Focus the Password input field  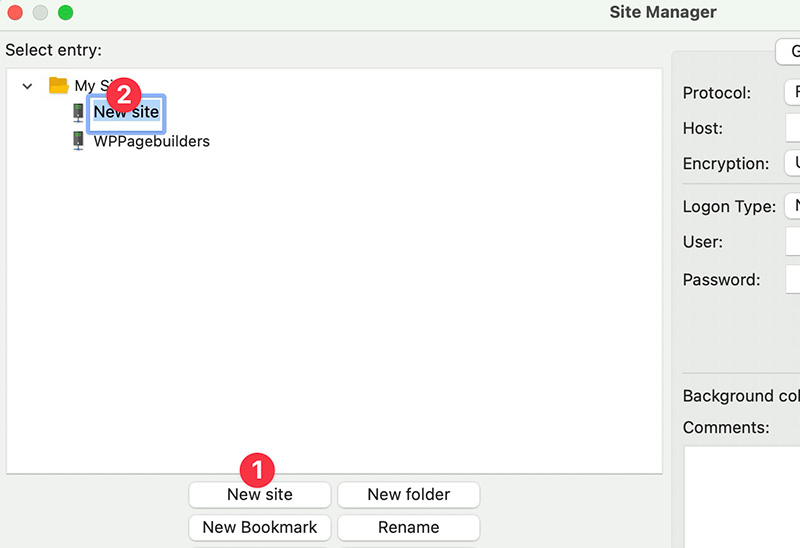[792, 280]
